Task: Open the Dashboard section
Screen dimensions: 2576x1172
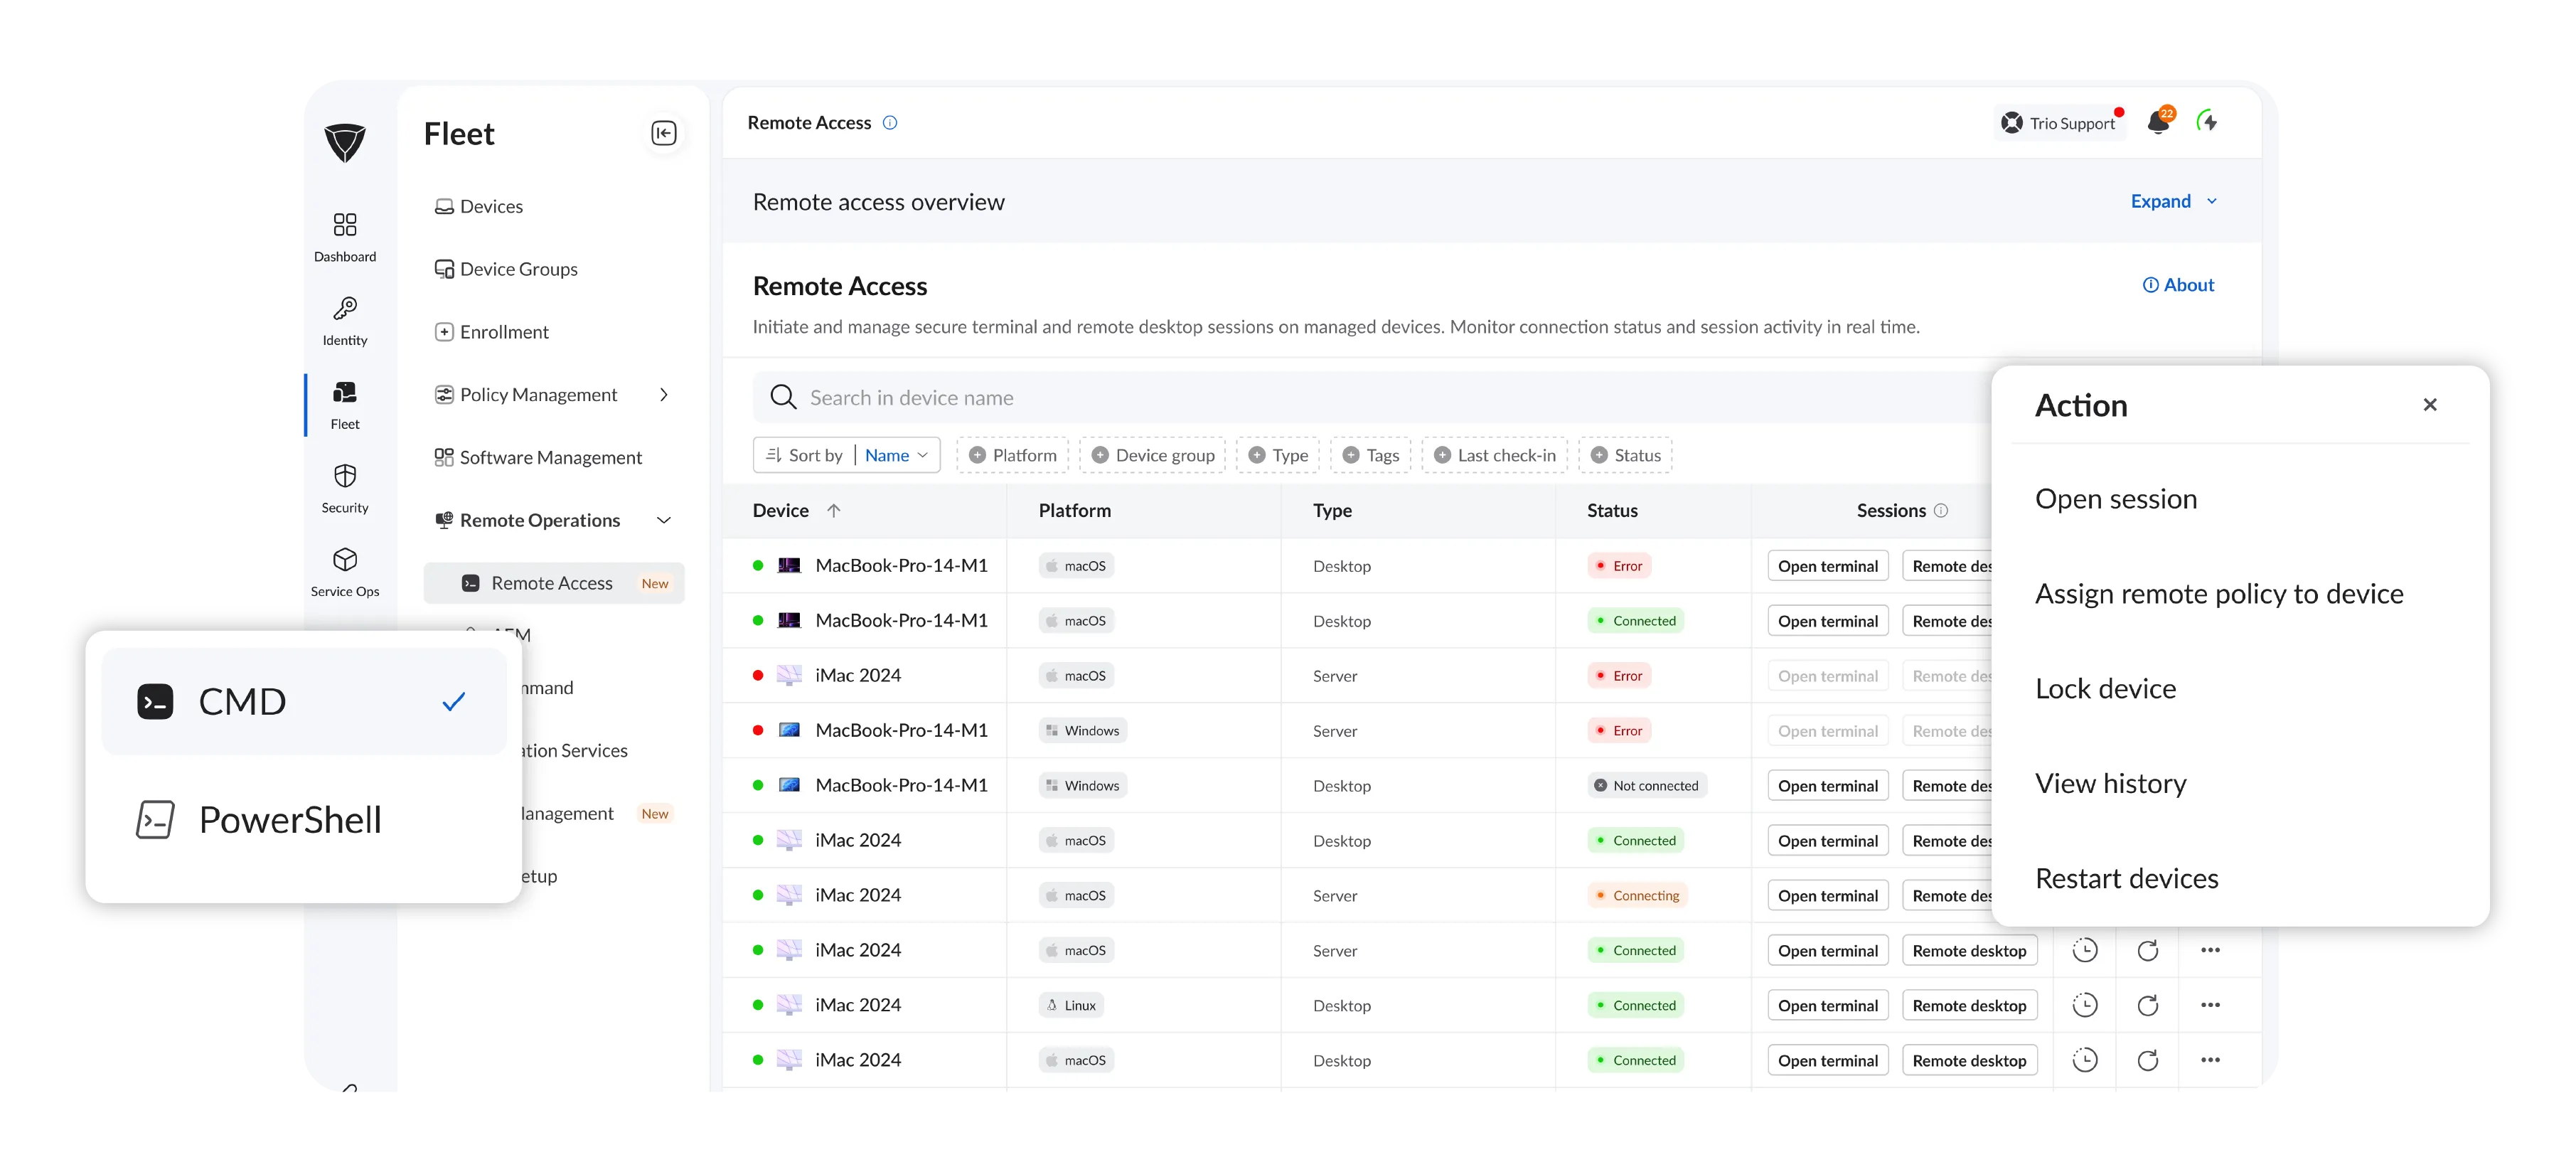Action: click(345, 237)
